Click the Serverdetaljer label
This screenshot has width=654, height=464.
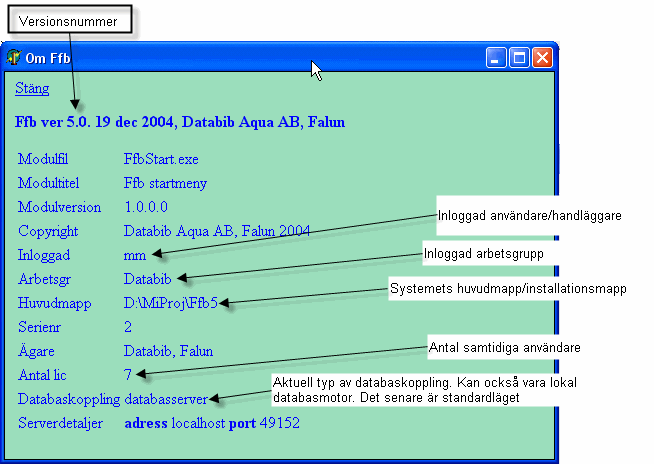60,423
